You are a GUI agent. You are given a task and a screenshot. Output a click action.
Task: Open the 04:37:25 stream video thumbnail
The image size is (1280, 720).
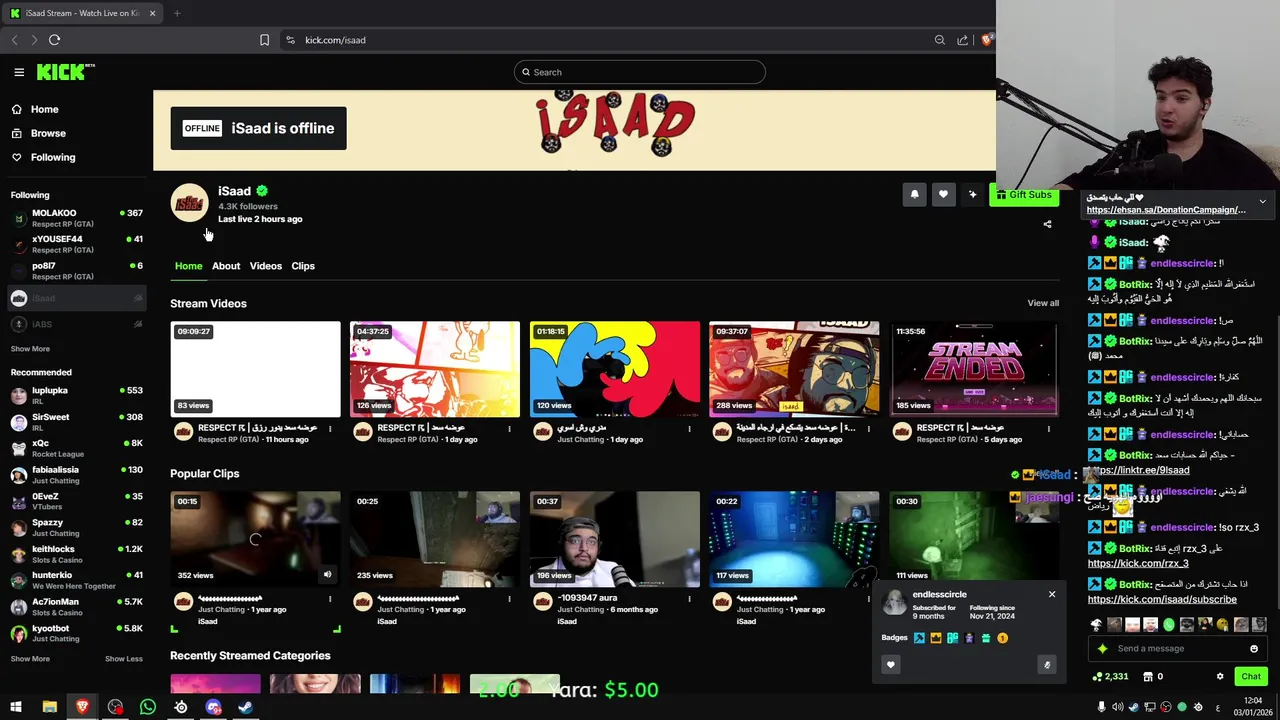[x=435, y=369]
